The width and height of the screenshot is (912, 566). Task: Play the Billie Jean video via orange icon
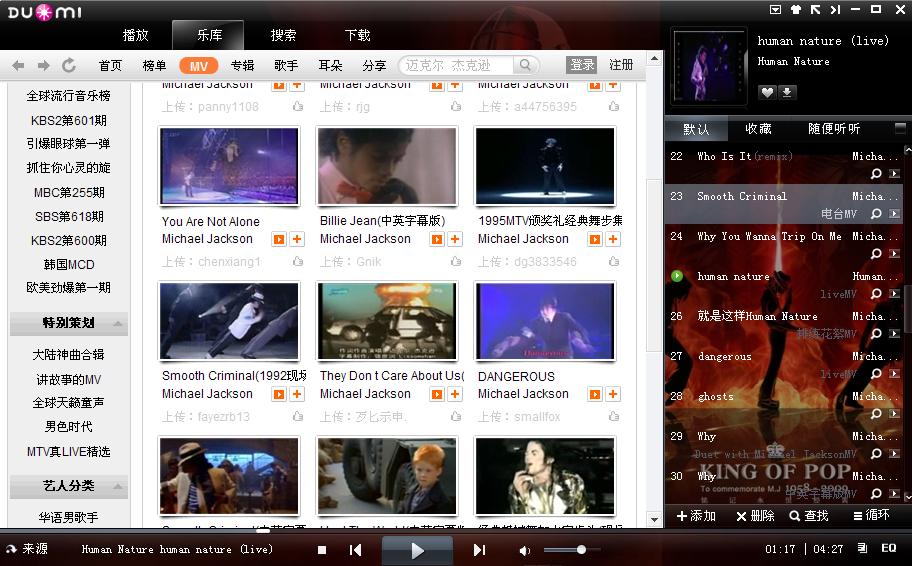pyautogui.click(x=437, y=239)
